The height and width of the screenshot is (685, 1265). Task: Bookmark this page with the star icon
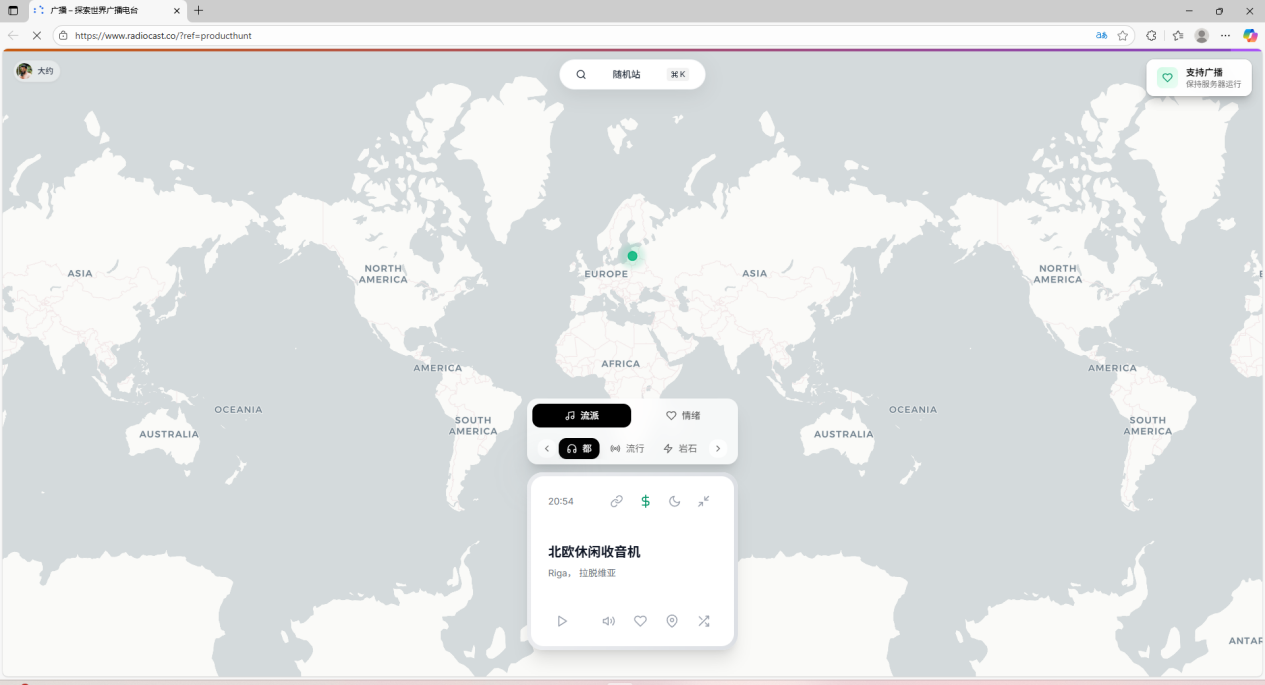(1123, 35)
